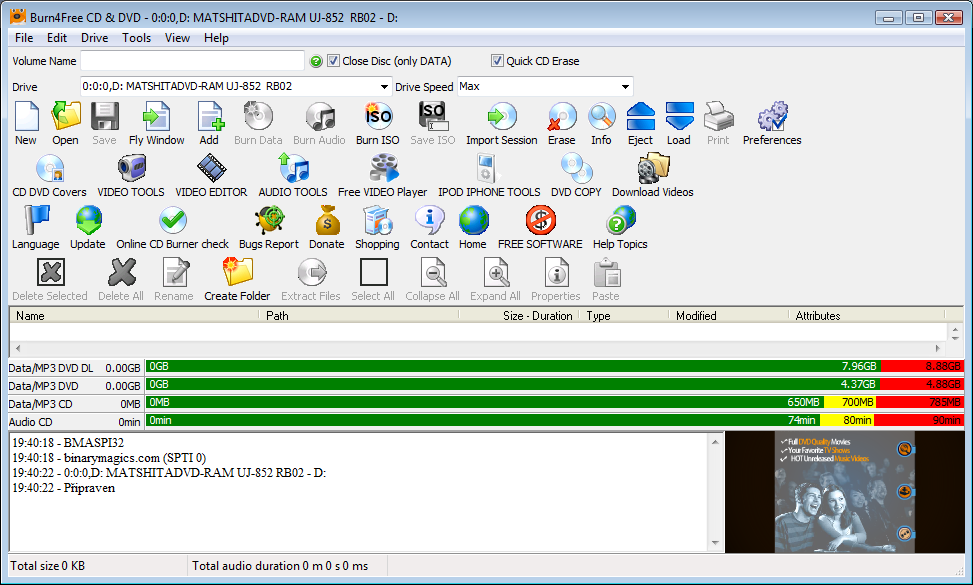Click the Online CD Burner check button
The height and width of the screenshot is (585, 973).
click(x=172, y=223)
